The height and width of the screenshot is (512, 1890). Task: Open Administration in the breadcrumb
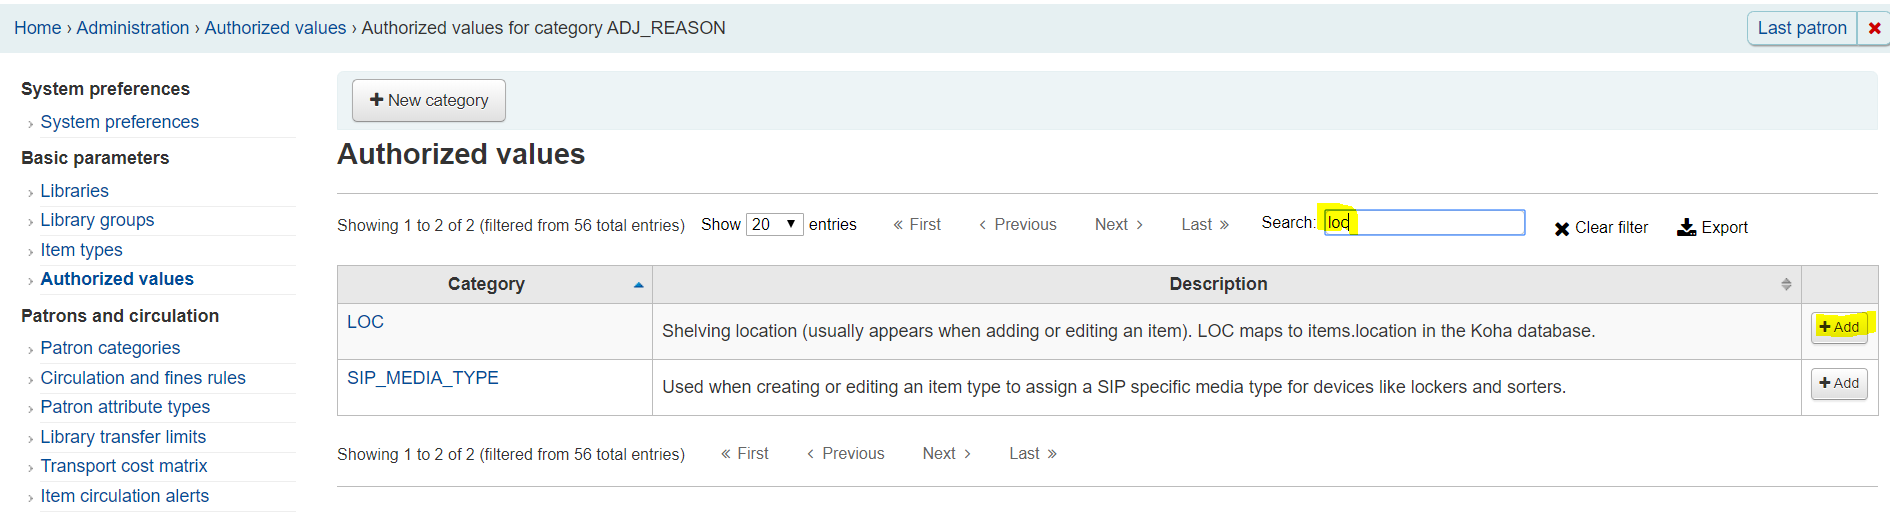tap(133, 28)
